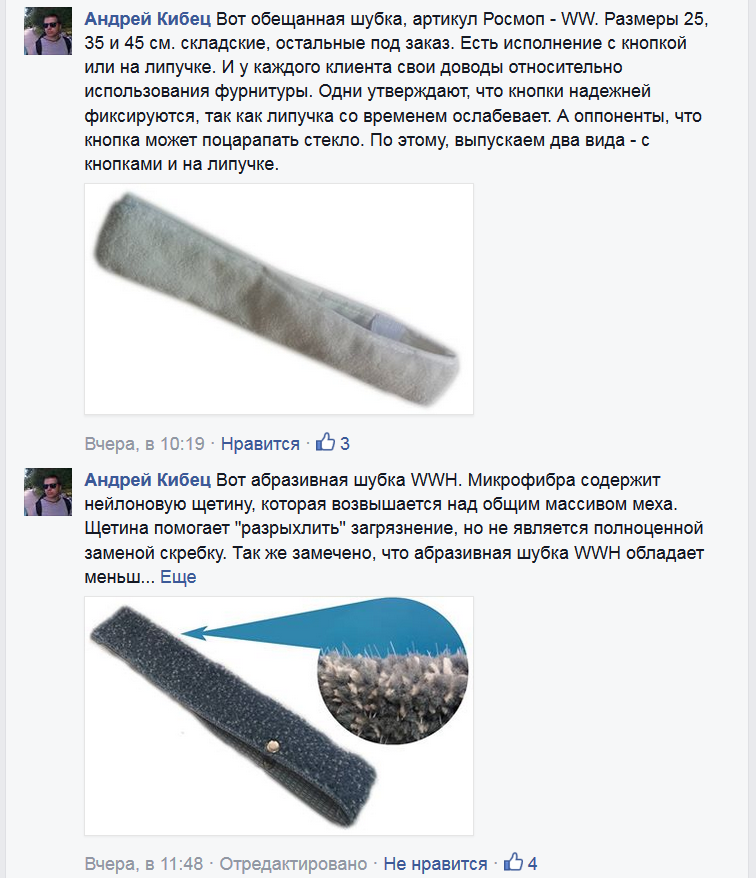View edit history via Отредактировано

tap(293, 863)
